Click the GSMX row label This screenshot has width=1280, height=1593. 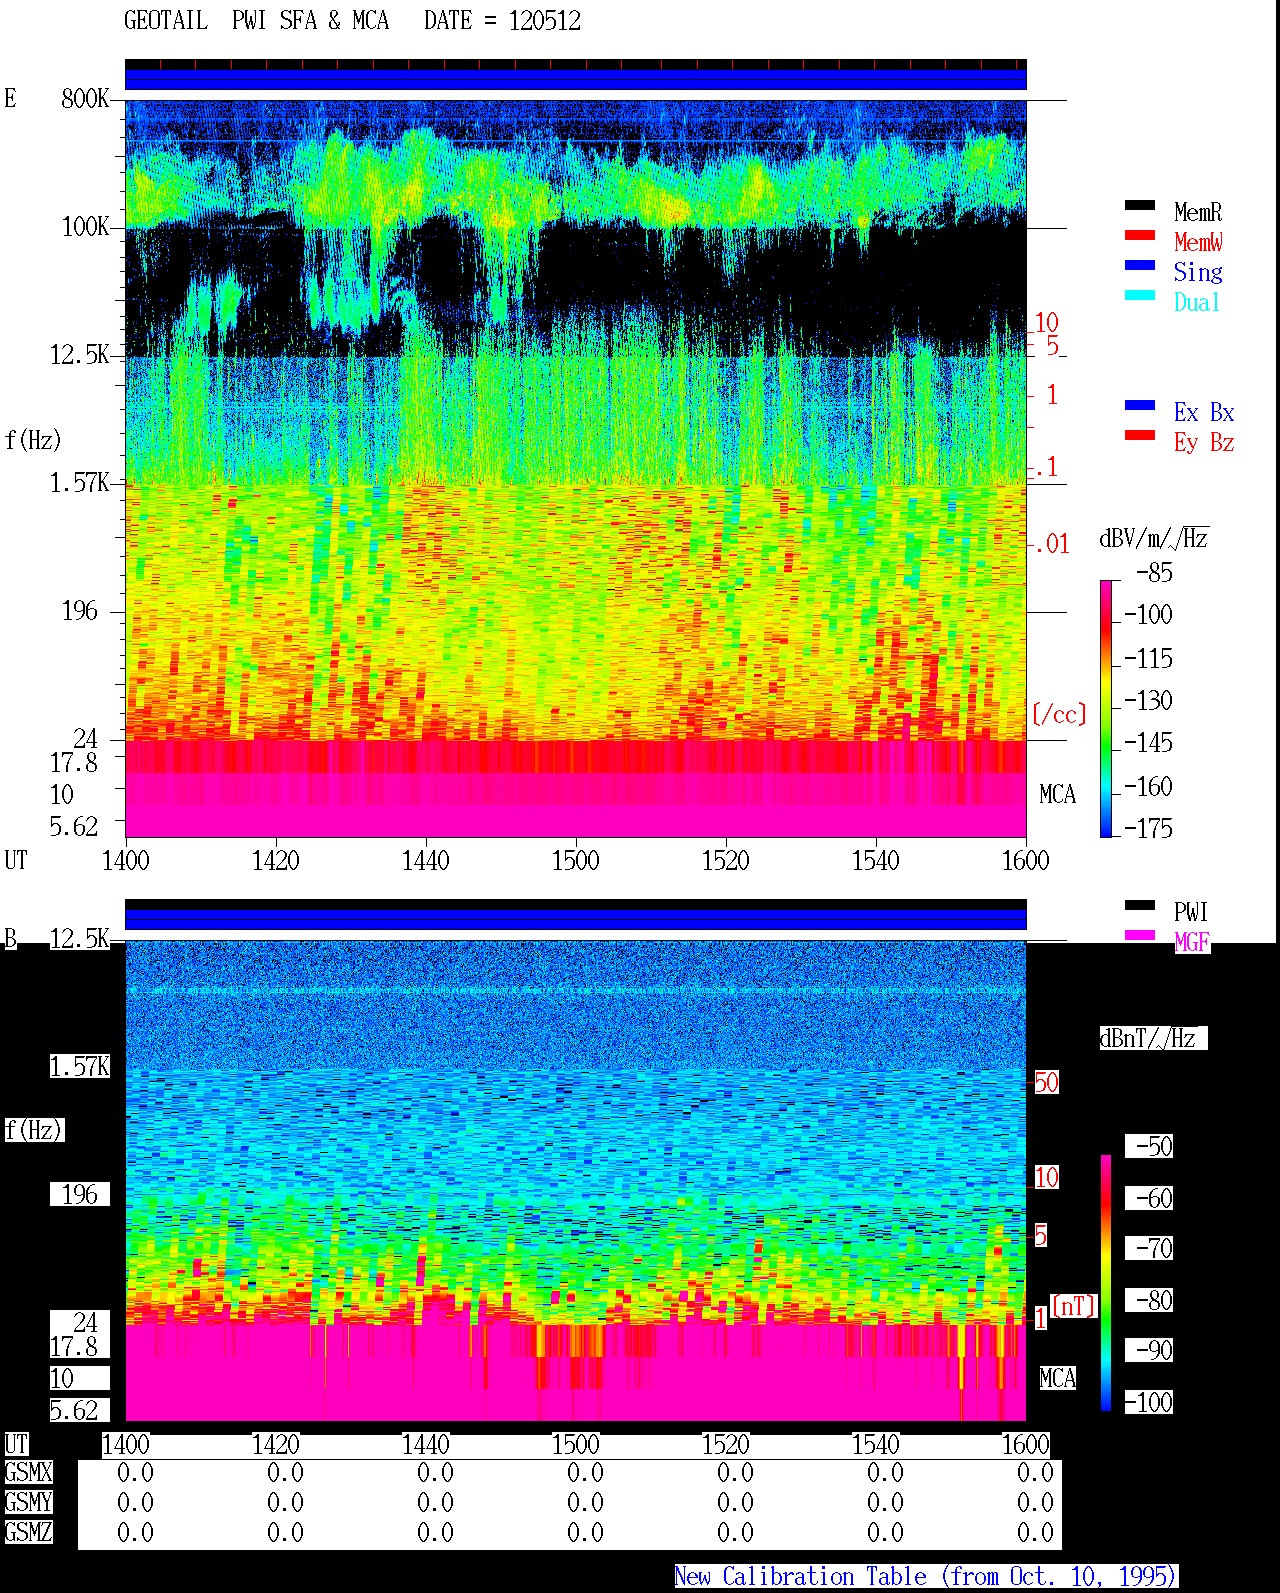tap(28, 1472)
